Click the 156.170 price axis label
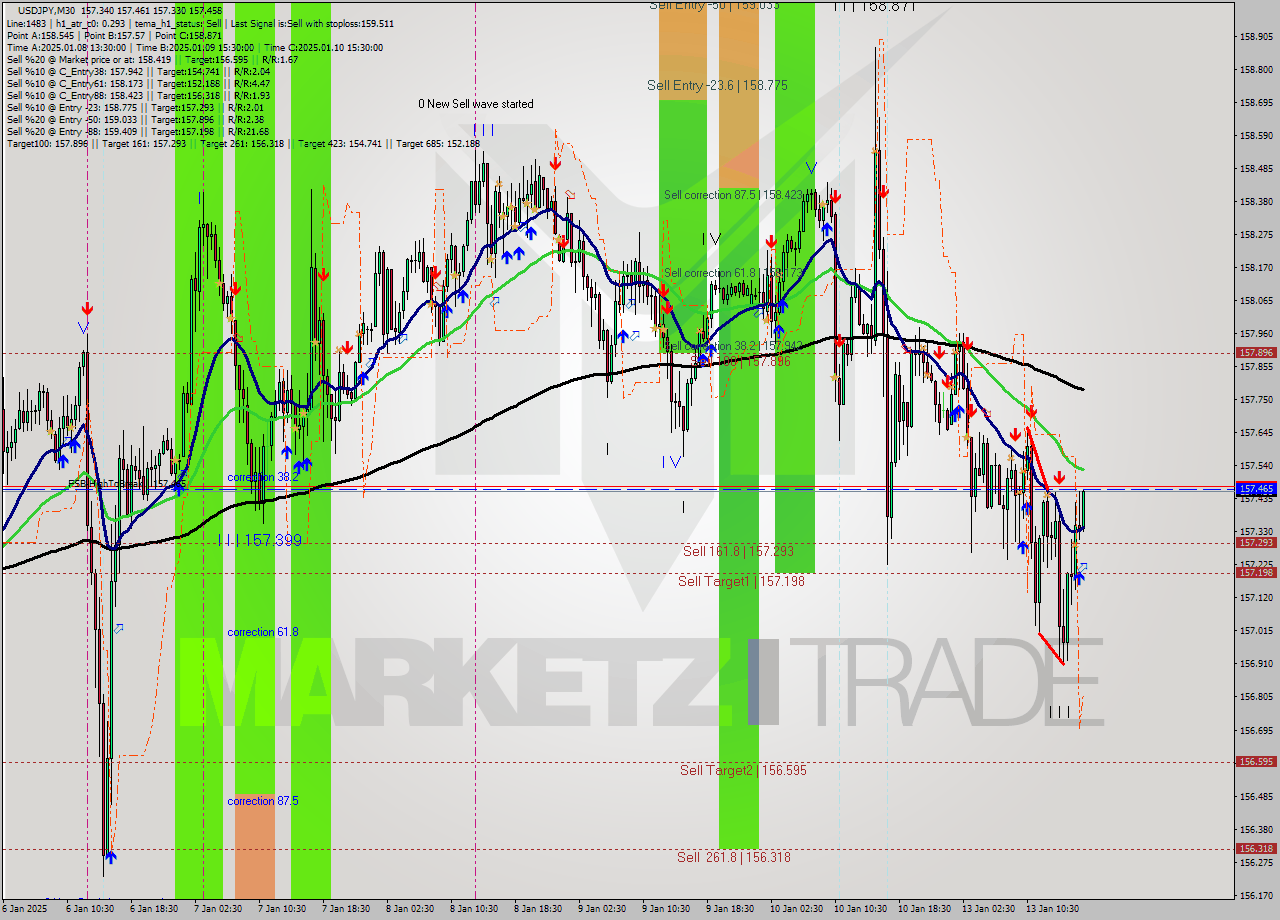 point(1256,896)
